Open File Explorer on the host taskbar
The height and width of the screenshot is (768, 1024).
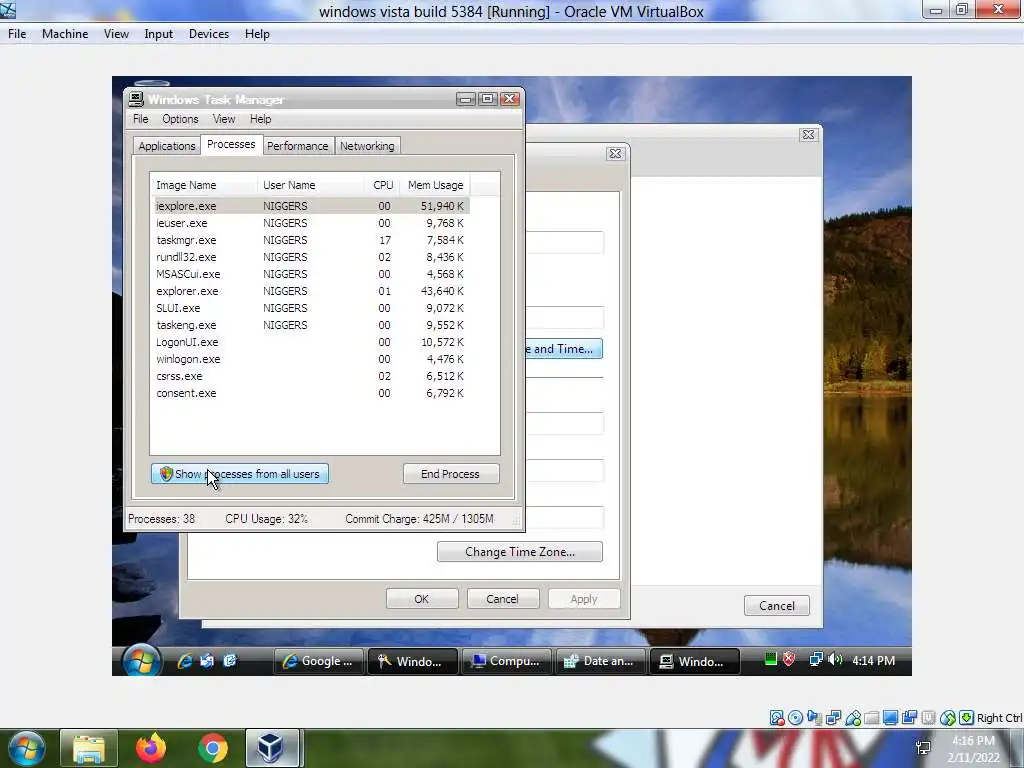(x=89, y=748)
